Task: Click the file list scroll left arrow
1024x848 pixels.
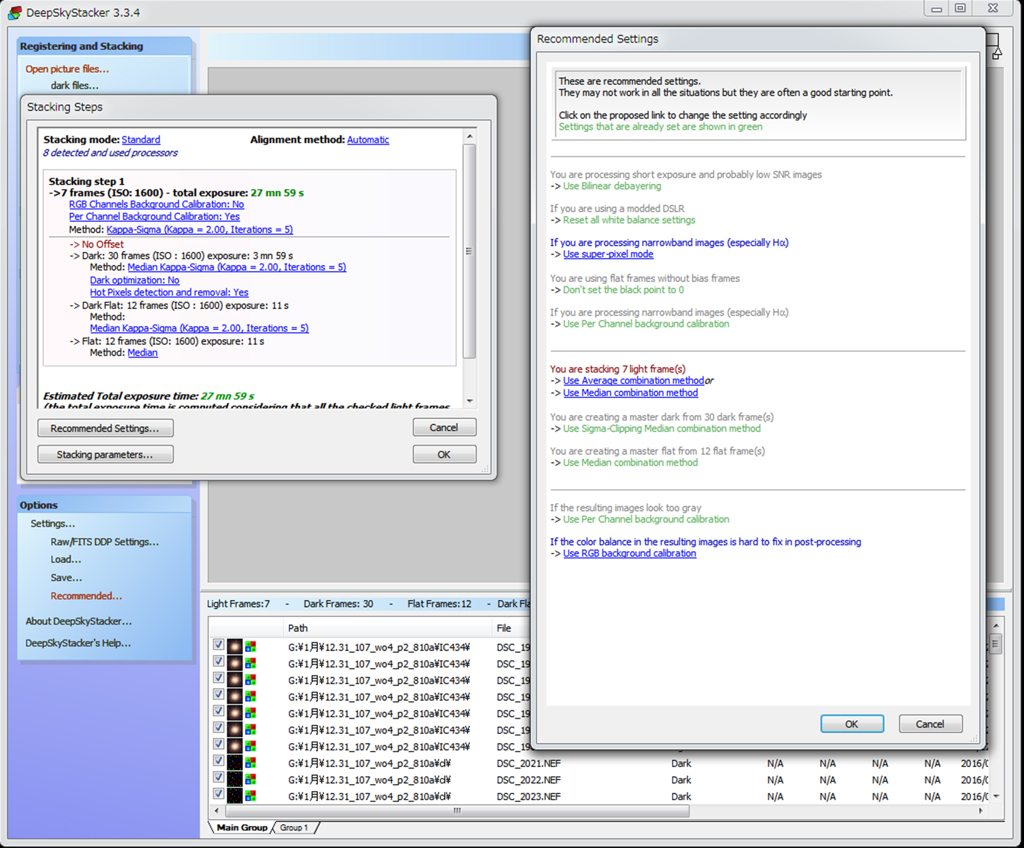Action: (217, 811)
